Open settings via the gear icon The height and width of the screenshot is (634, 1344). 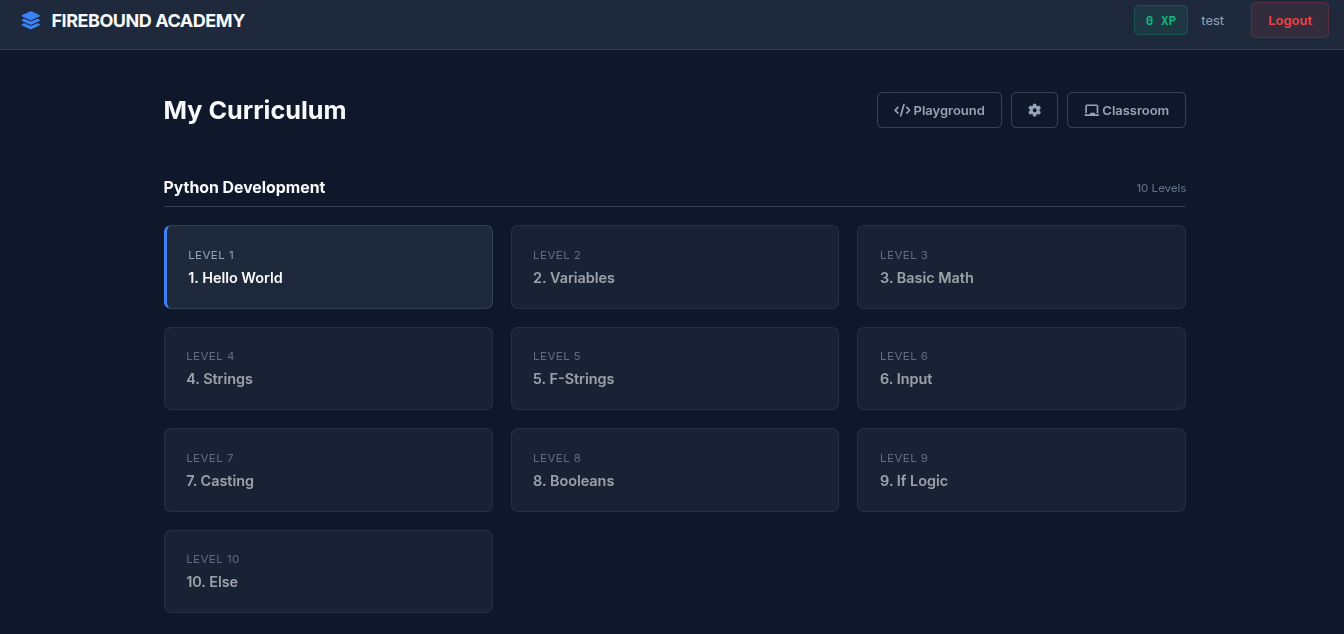pos(1034,110)
